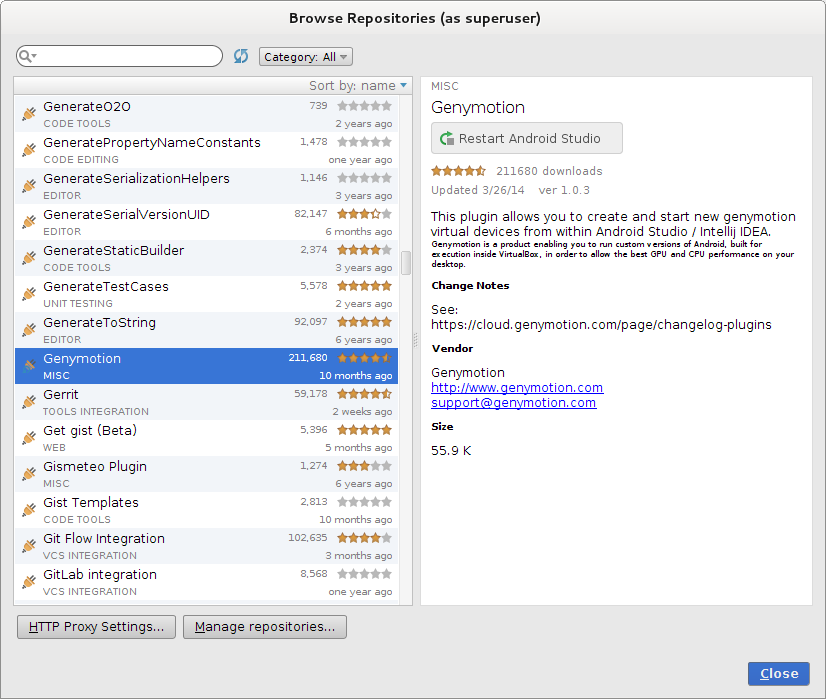
Task: Select the GenerateSerialVersionUID plugin name
Action: pos(126,214)
